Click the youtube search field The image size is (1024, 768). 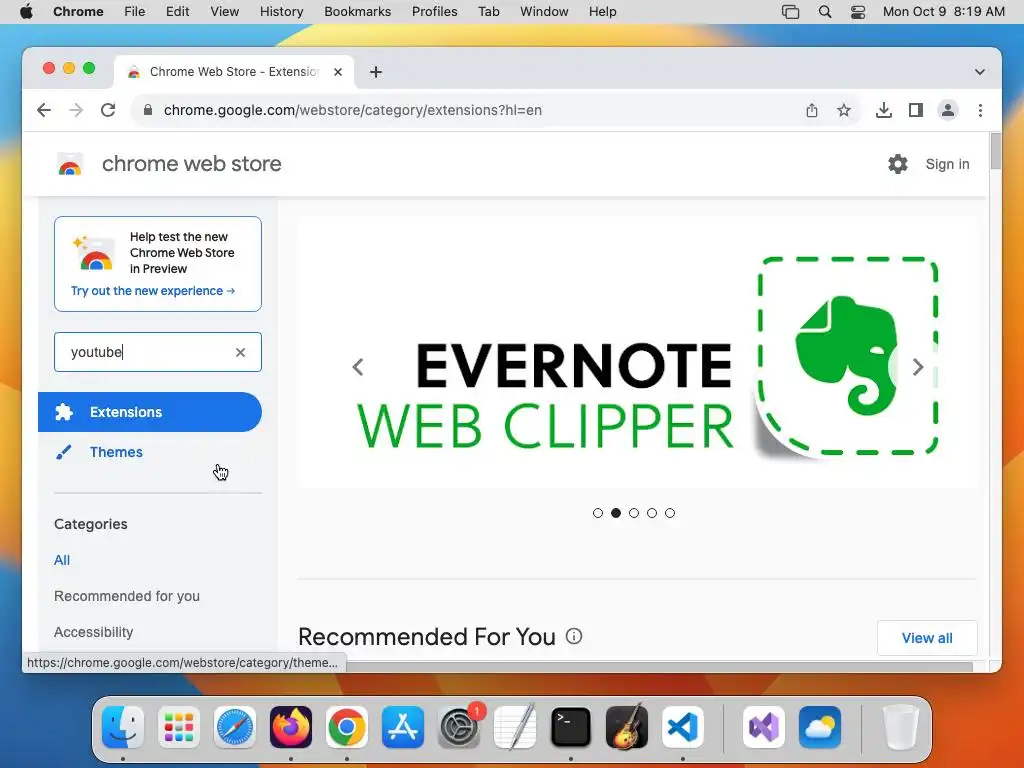pyautogui.click(x=158, y=352)
